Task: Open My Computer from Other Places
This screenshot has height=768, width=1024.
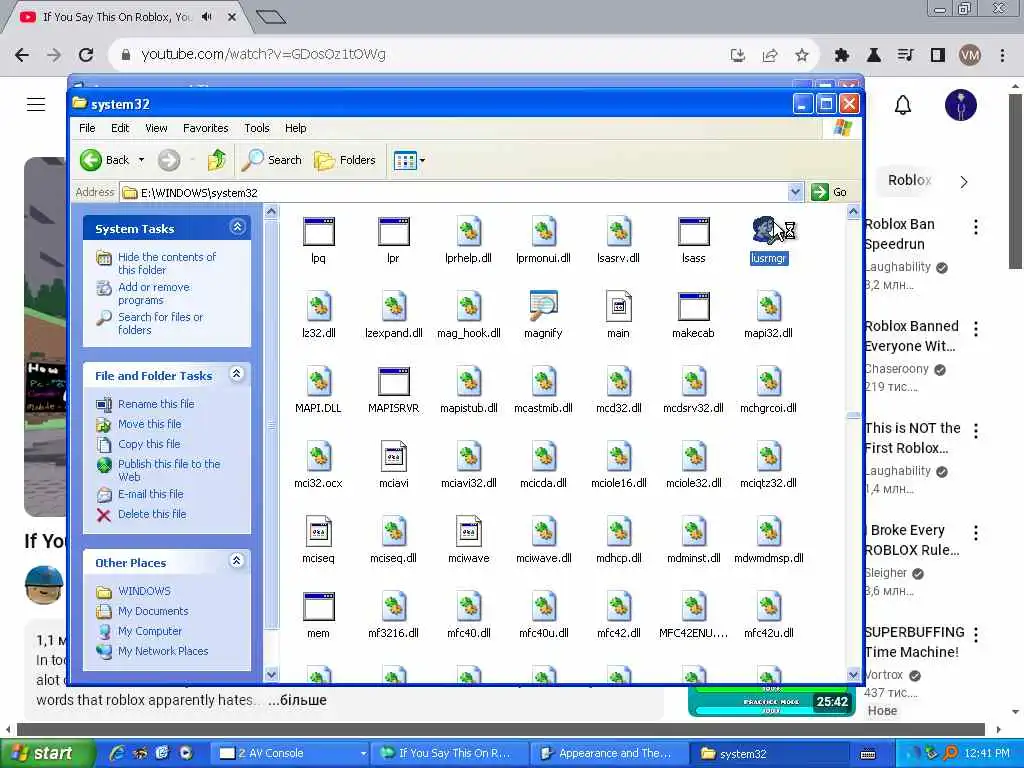Action: 150,631
